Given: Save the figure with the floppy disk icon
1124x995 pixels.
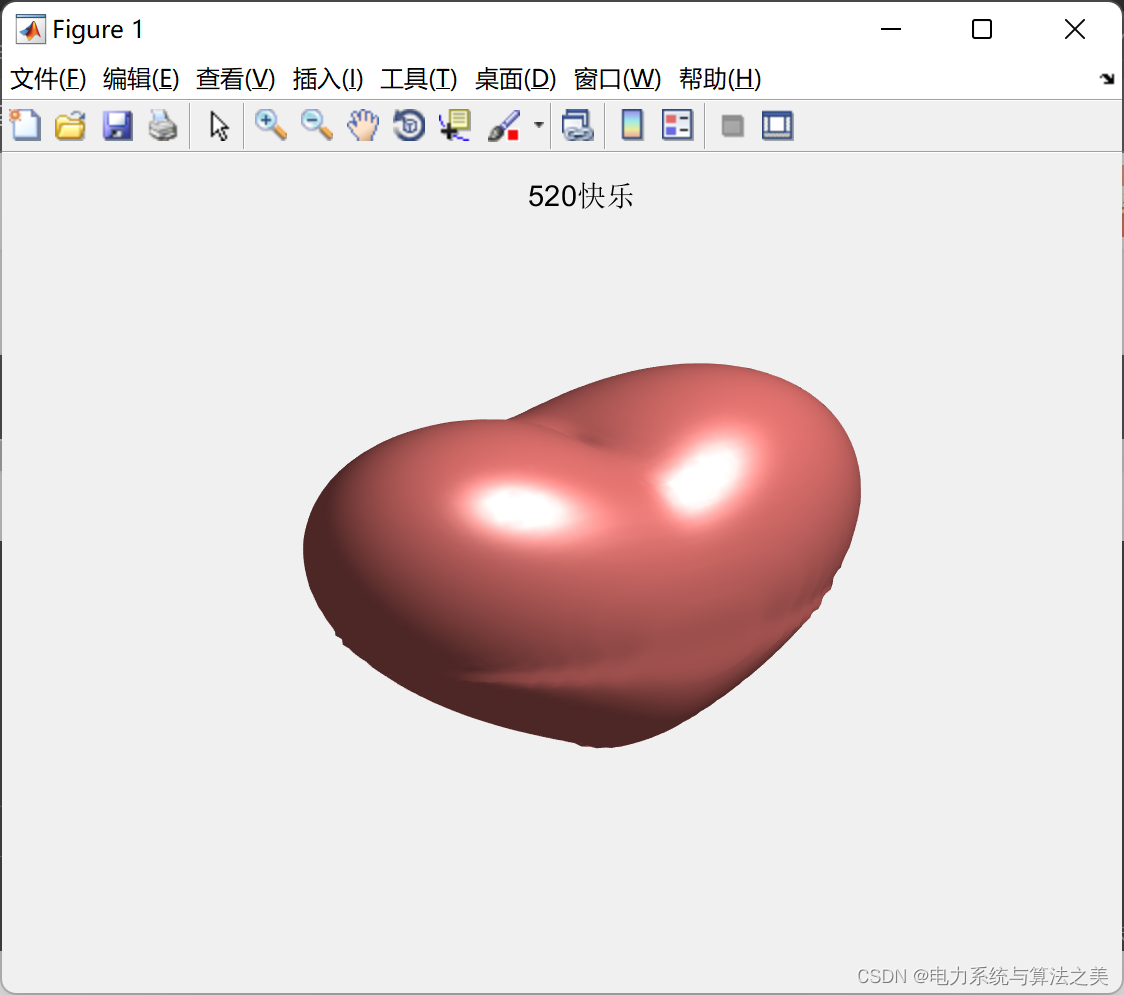Looking at the screenshot, I should pyautogui.click(x=118, y=125).
